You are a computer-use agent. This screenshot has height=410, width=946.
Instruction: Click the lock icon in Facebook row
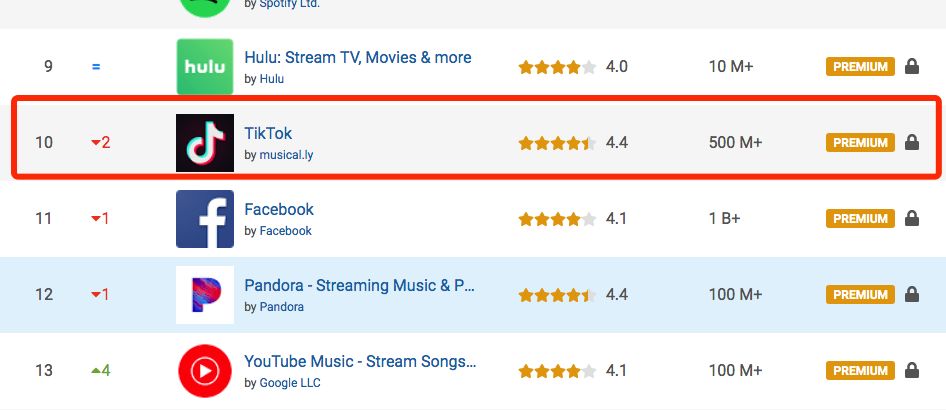click(911, 218)
